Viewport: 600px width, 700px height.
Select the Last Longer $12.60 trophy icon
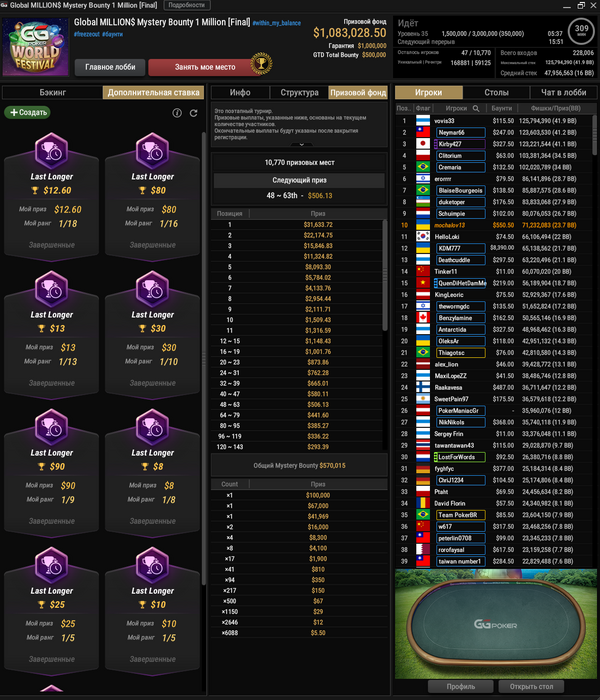coord(51,150)
